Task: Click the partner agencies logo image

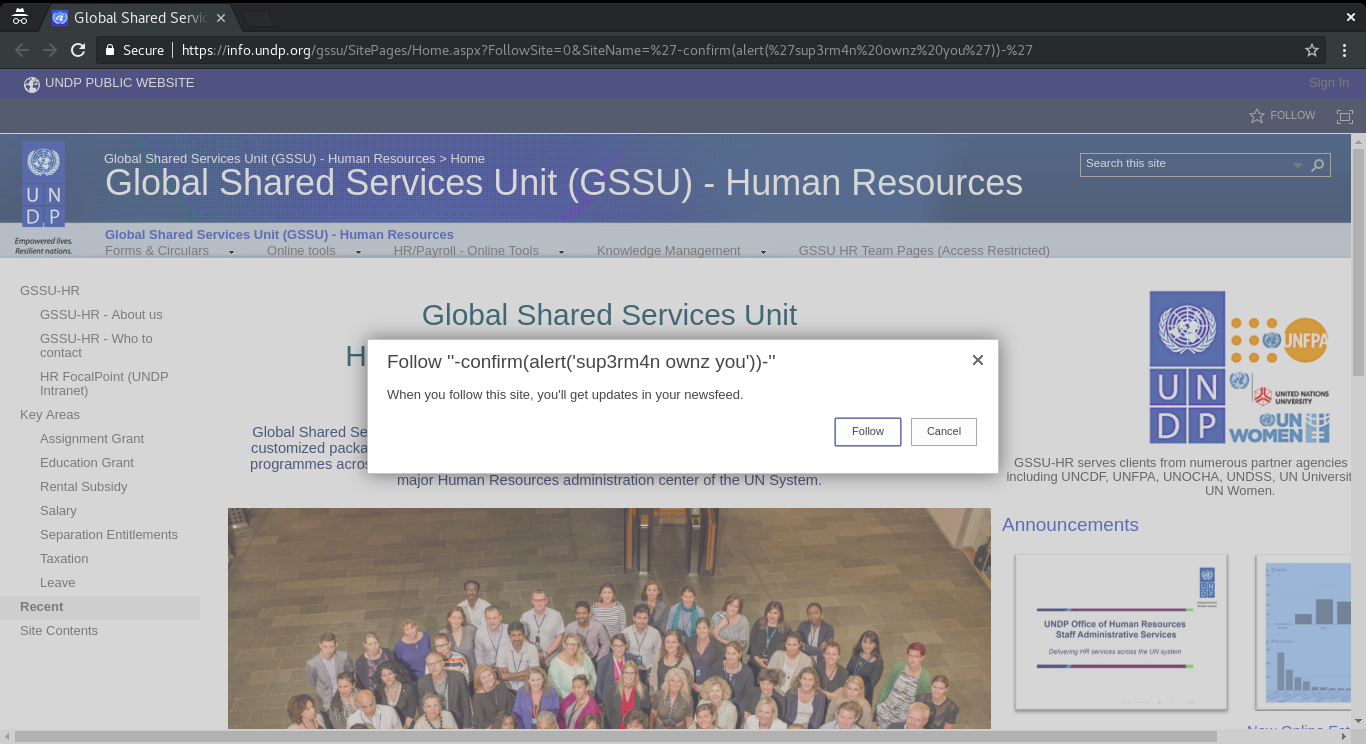Action: [1239, 368]
